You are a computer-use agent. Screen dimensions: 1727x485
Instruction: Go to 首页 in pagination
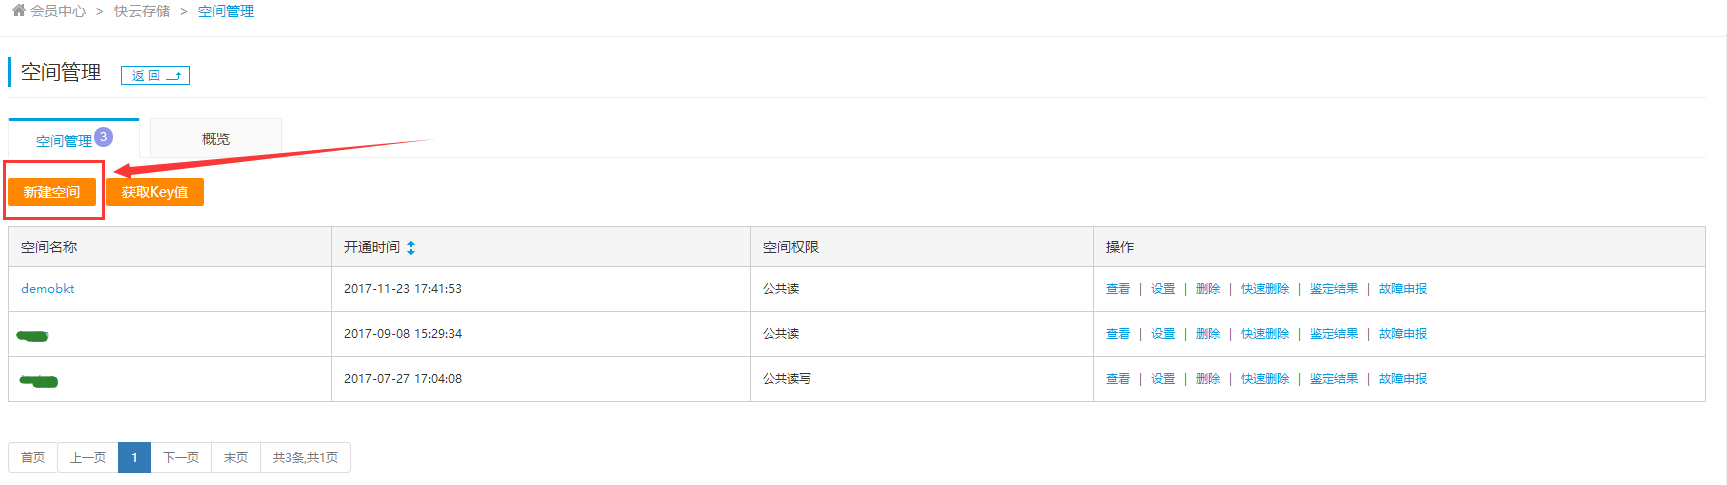pyautogui.click(x=33, y=458)
